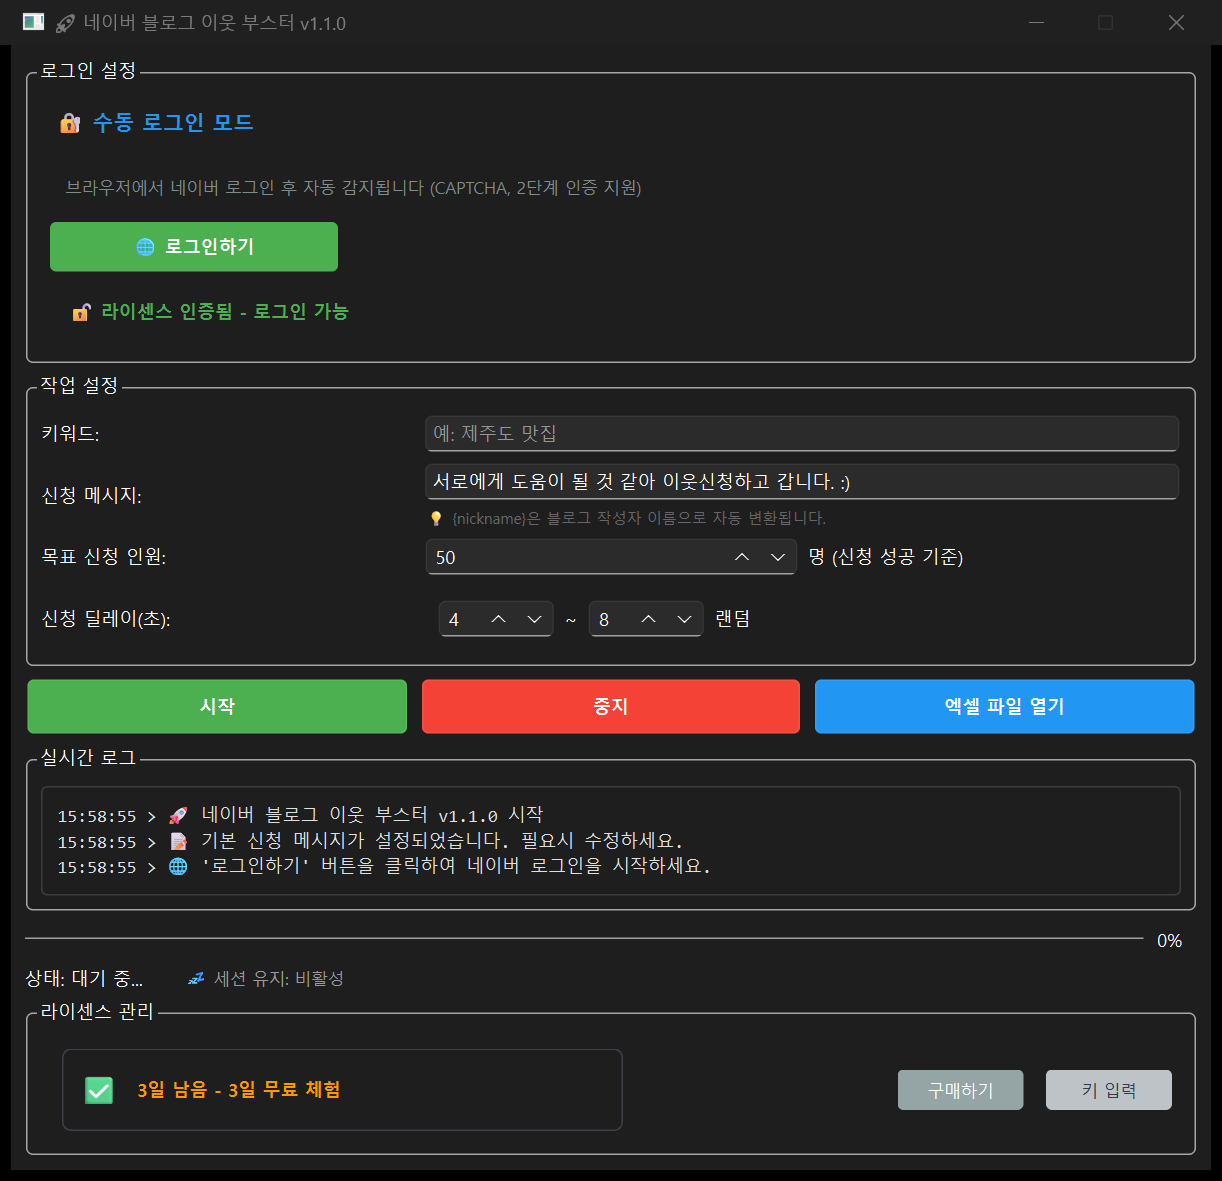Open the 키 입력 license key button
This screenshot has width=1222, height=1181.
point(1109,1090)
